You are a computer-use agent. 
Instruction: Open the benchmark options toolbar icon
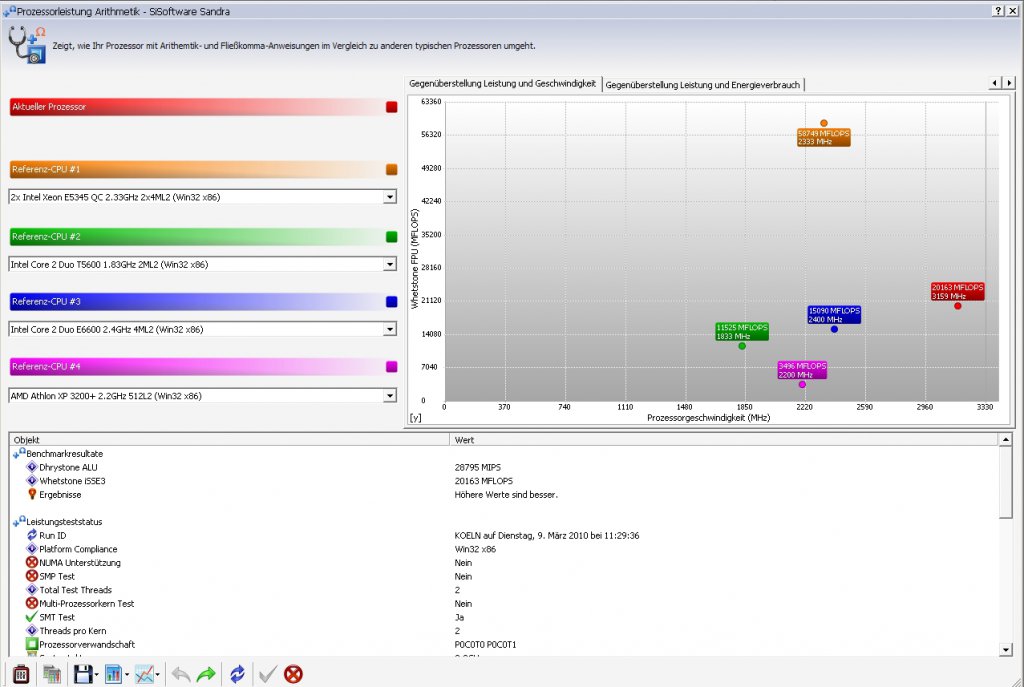[x=21, y=674]
